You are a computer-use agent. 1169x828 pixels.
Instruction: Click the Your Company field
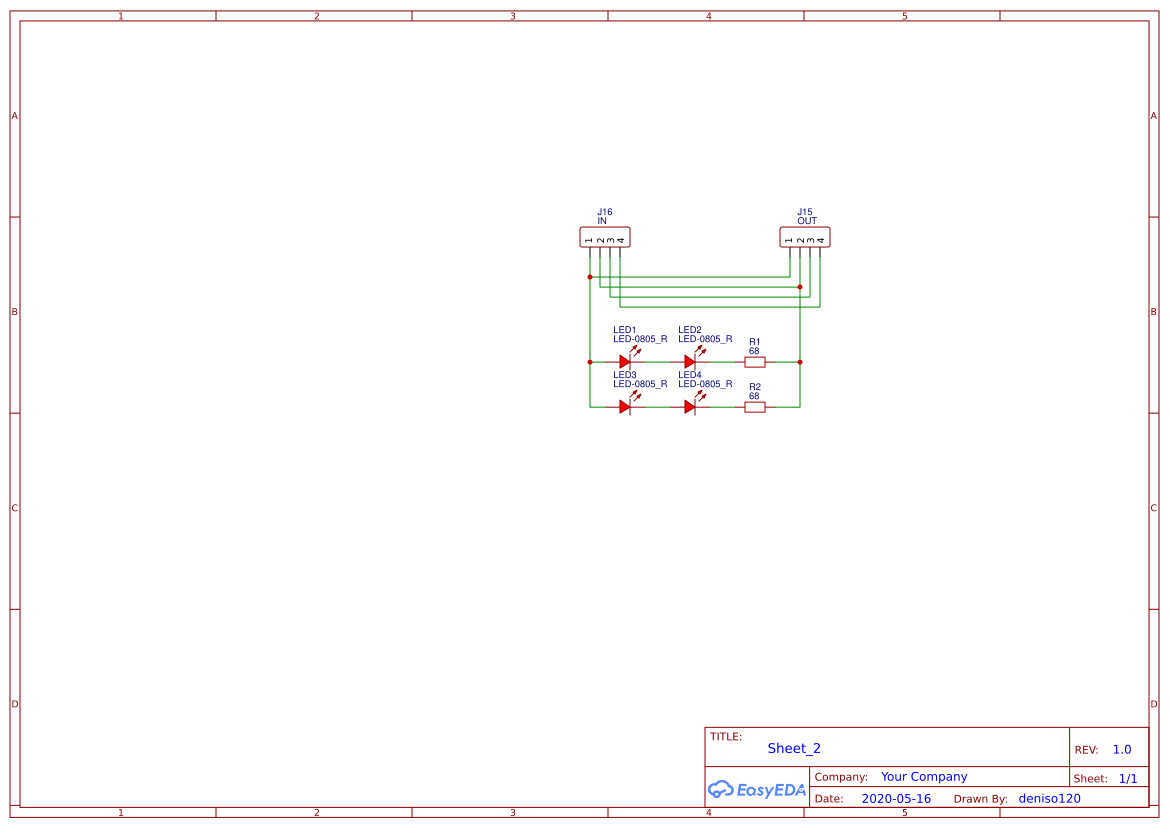click(923, 776)
